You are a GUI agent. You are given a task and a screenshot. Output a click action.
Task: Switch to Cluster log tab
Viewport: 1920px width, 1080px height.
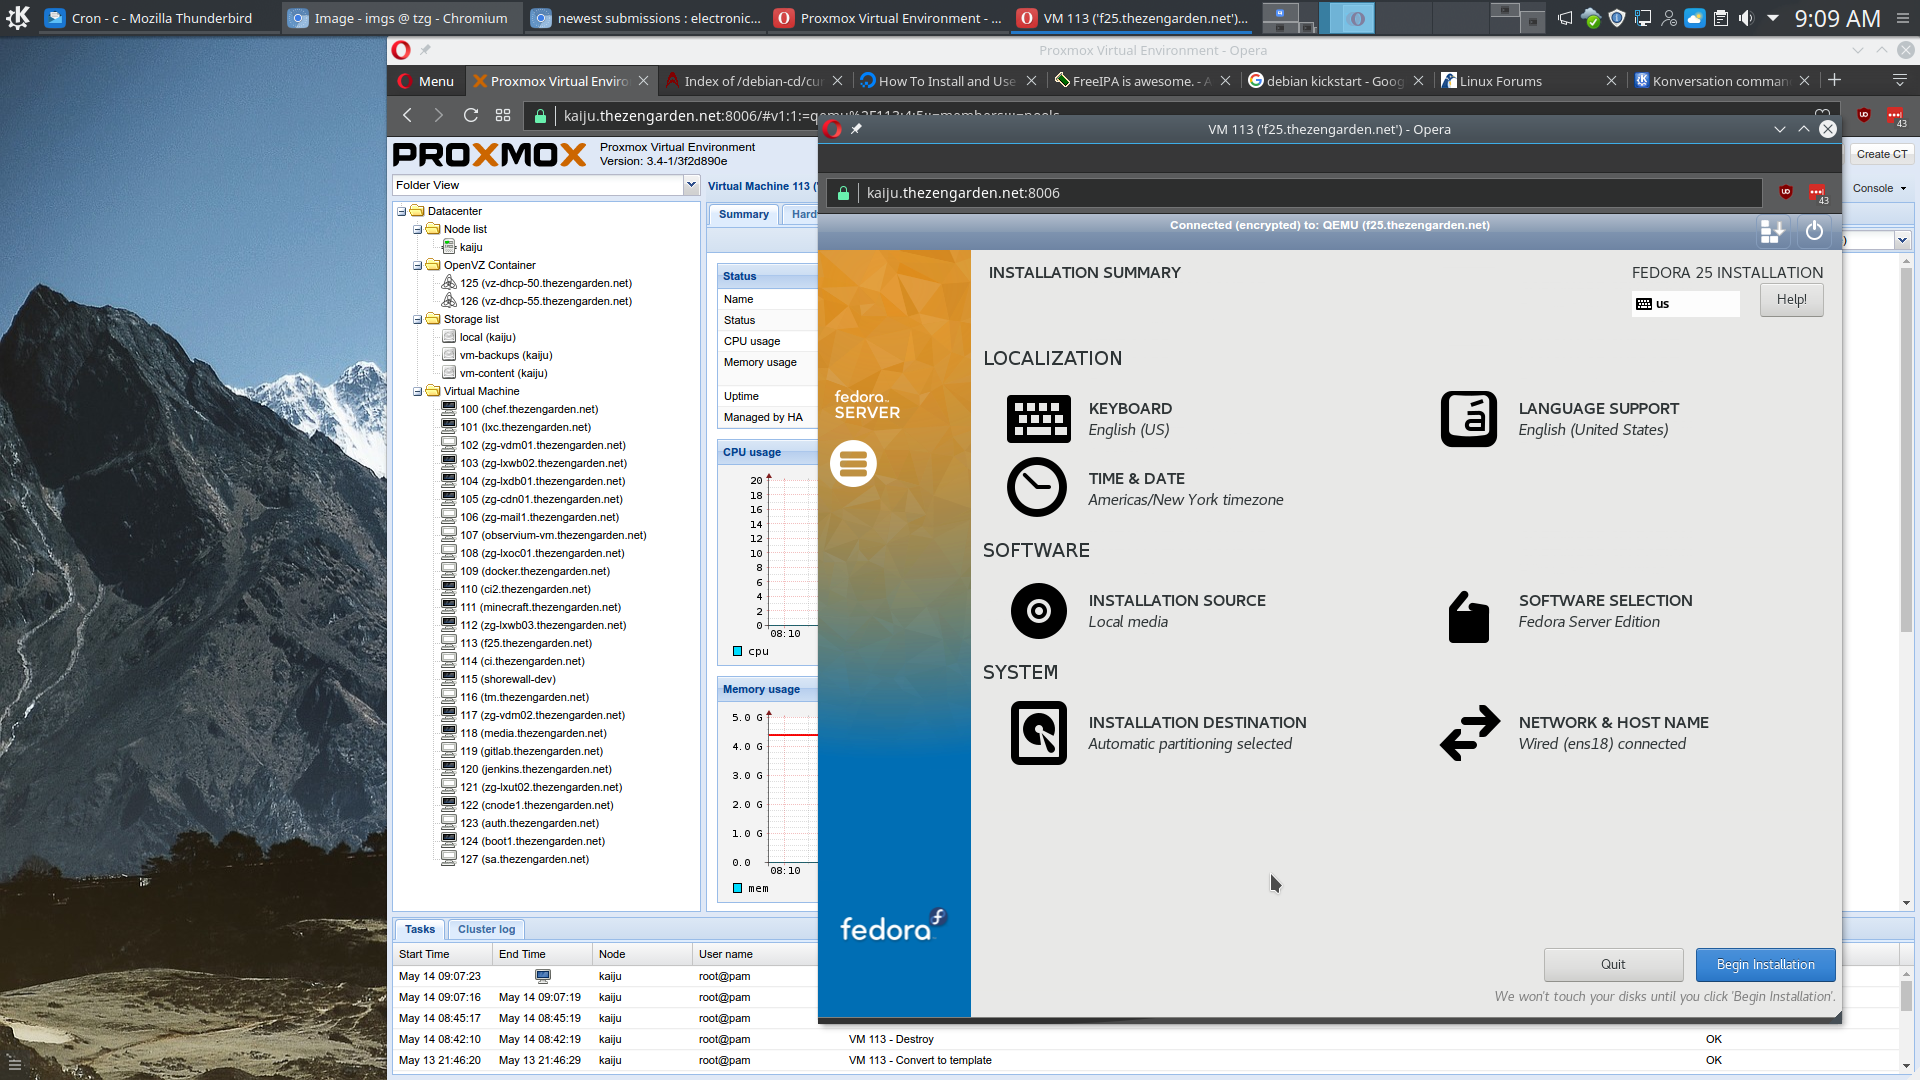pyautogui.click(x=486, y=929)
